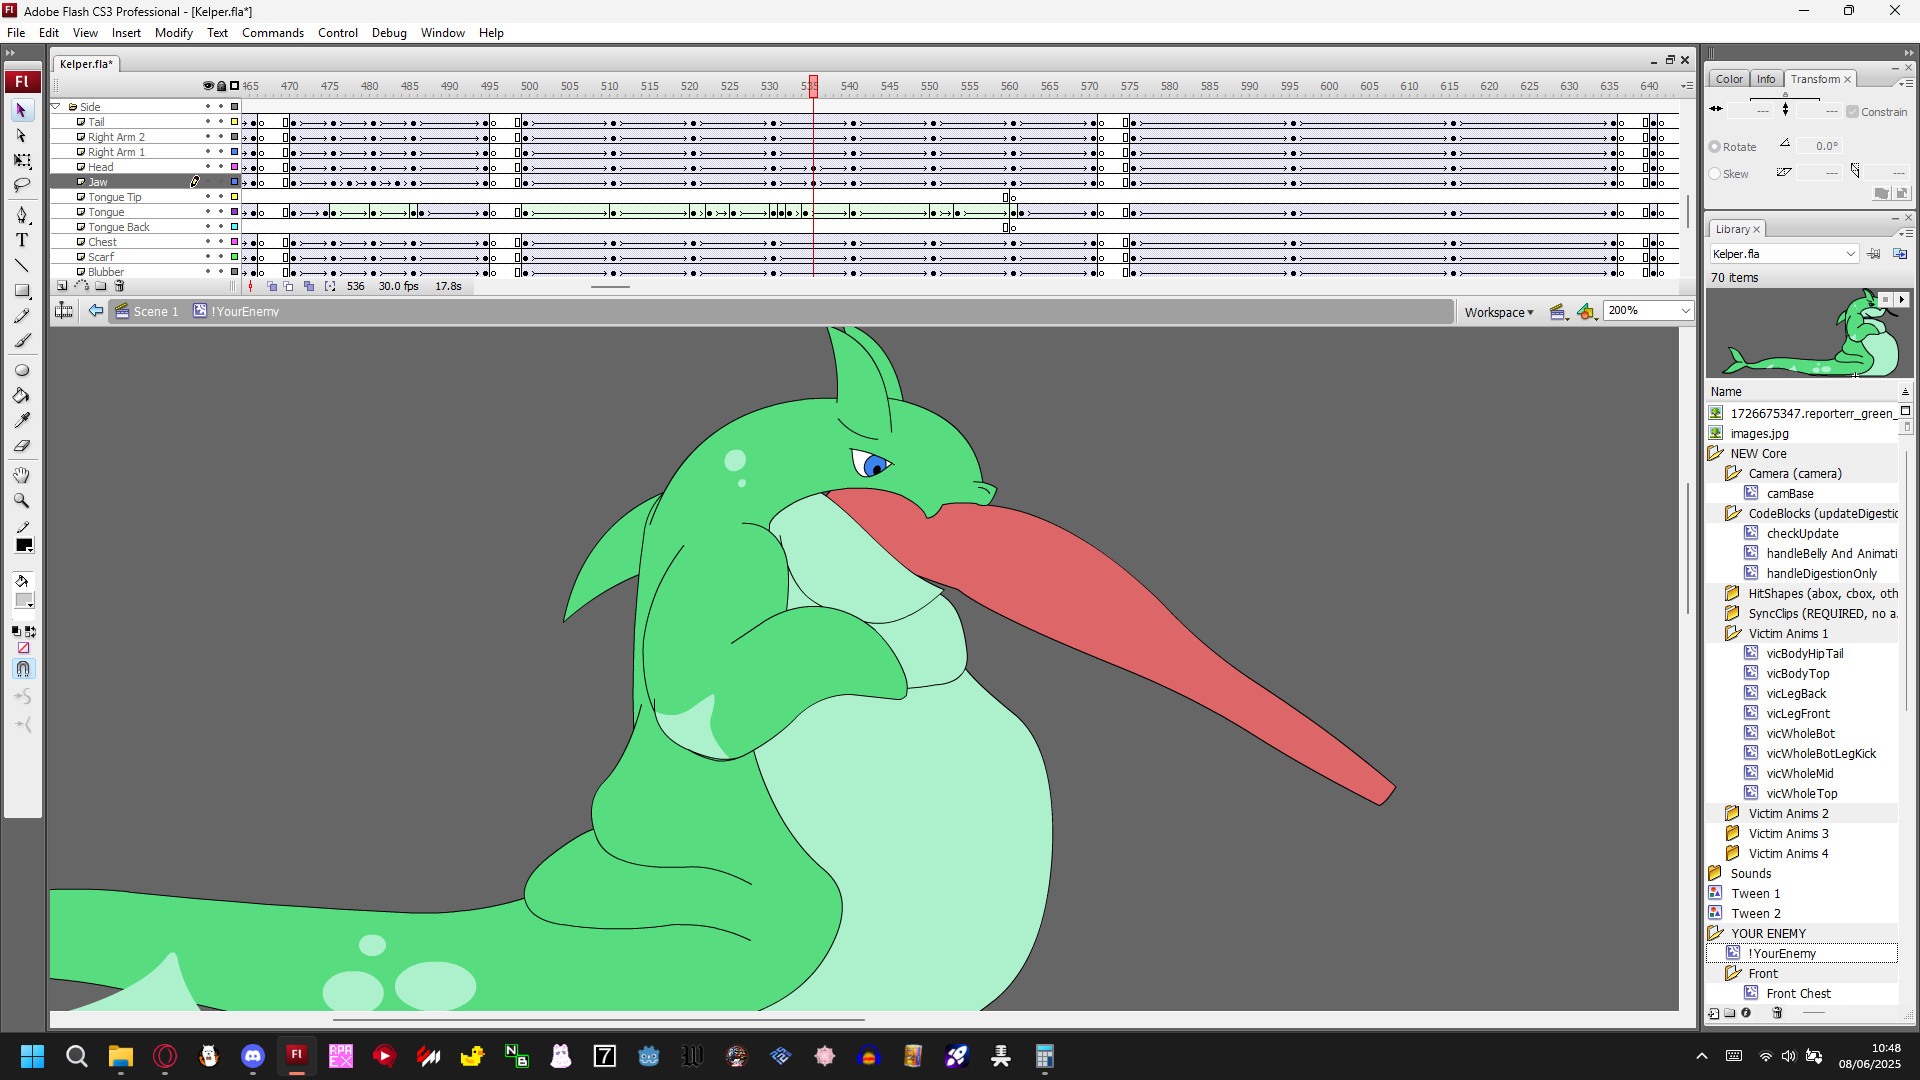
Task: Open the Control menu
Action: (338, 33)
